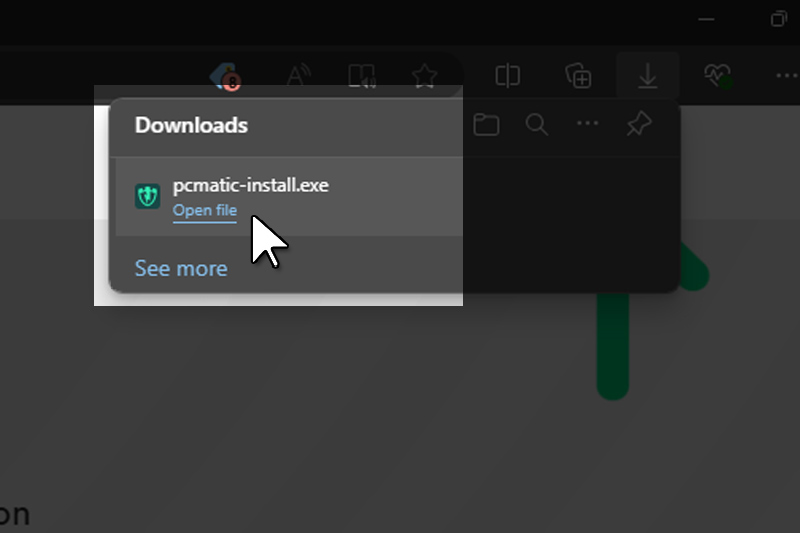The width and height of the screenshot is (800, 533).
Task: Add this page to favorites with the star
Action: tap(424, 76)
